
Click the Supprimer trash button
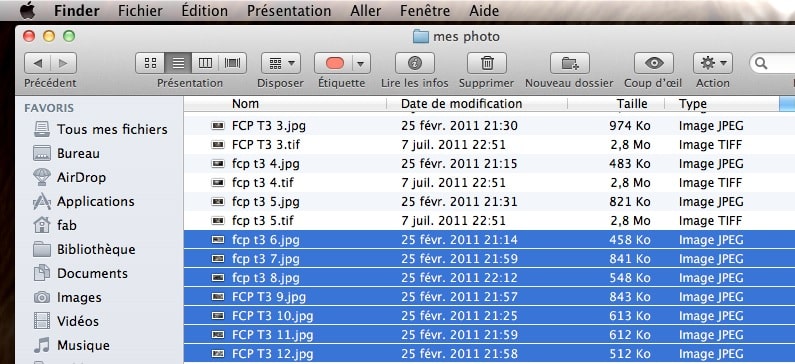click(x=487, y=63)
